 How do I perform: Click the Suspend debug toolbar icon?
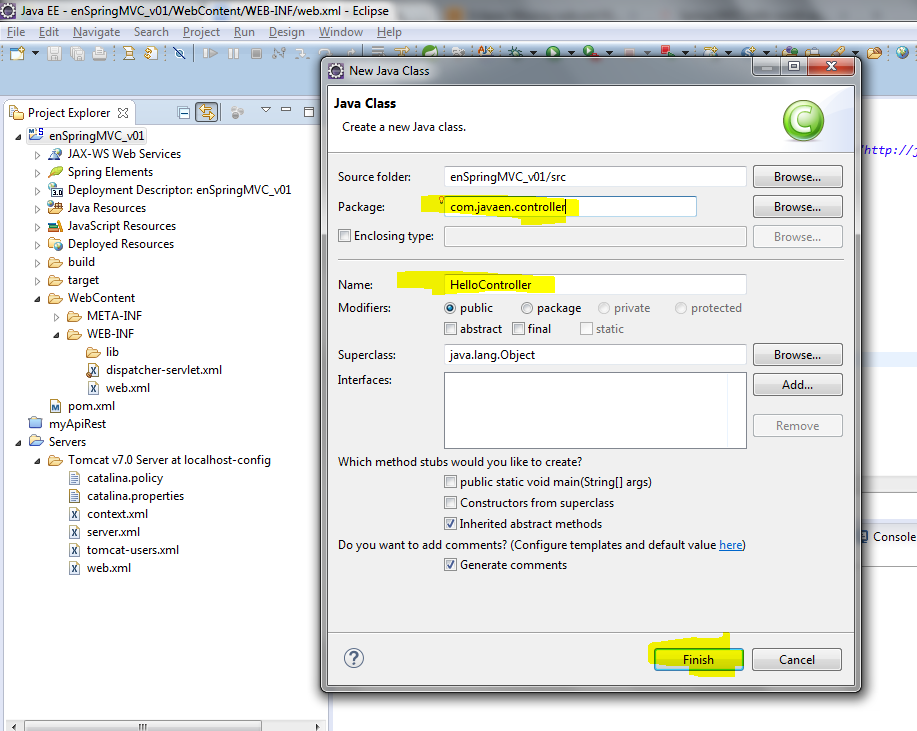pos(233,54)
